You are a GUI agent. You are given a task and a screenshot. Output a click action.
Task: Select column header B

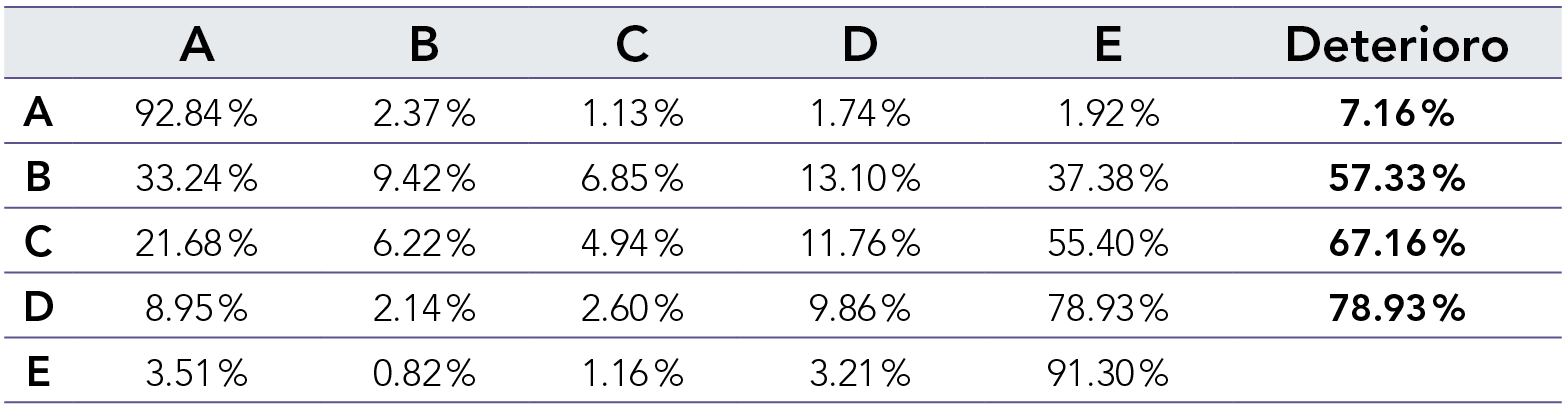pos(423,46)
